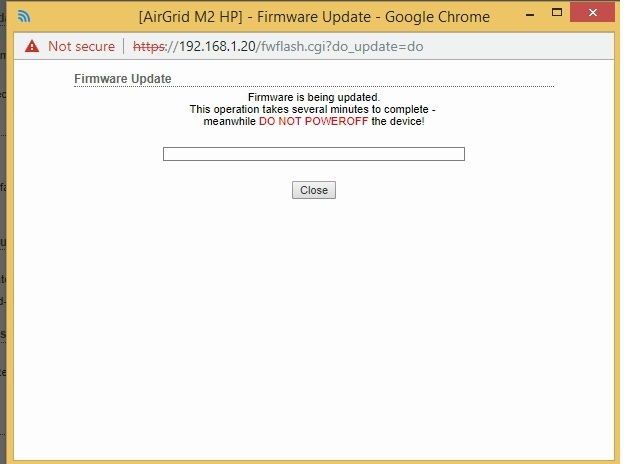
Task: Click the Firmware Update heading
Action: (122, 79)
